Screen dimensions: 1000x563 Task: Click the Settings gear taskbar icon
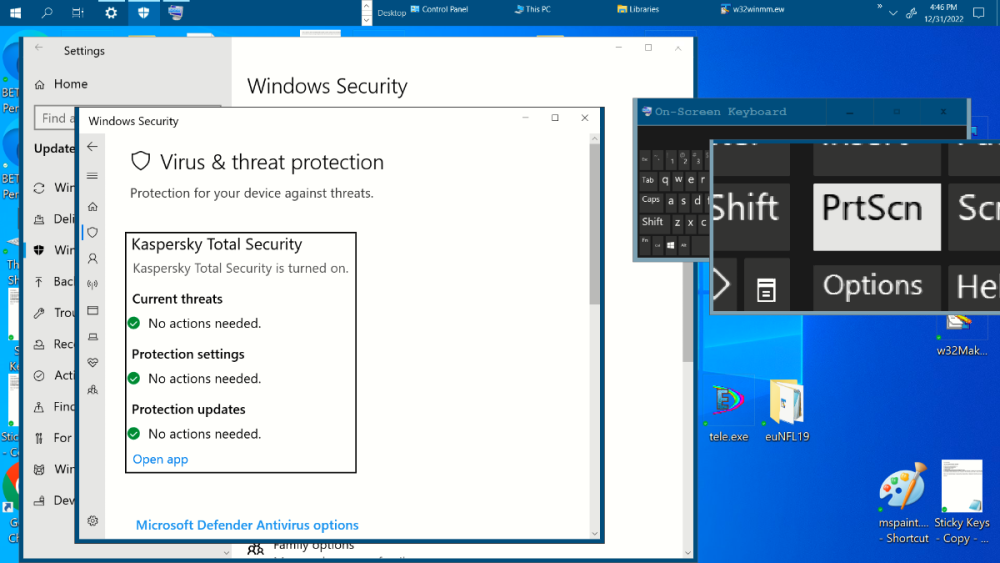pos(111,13)
